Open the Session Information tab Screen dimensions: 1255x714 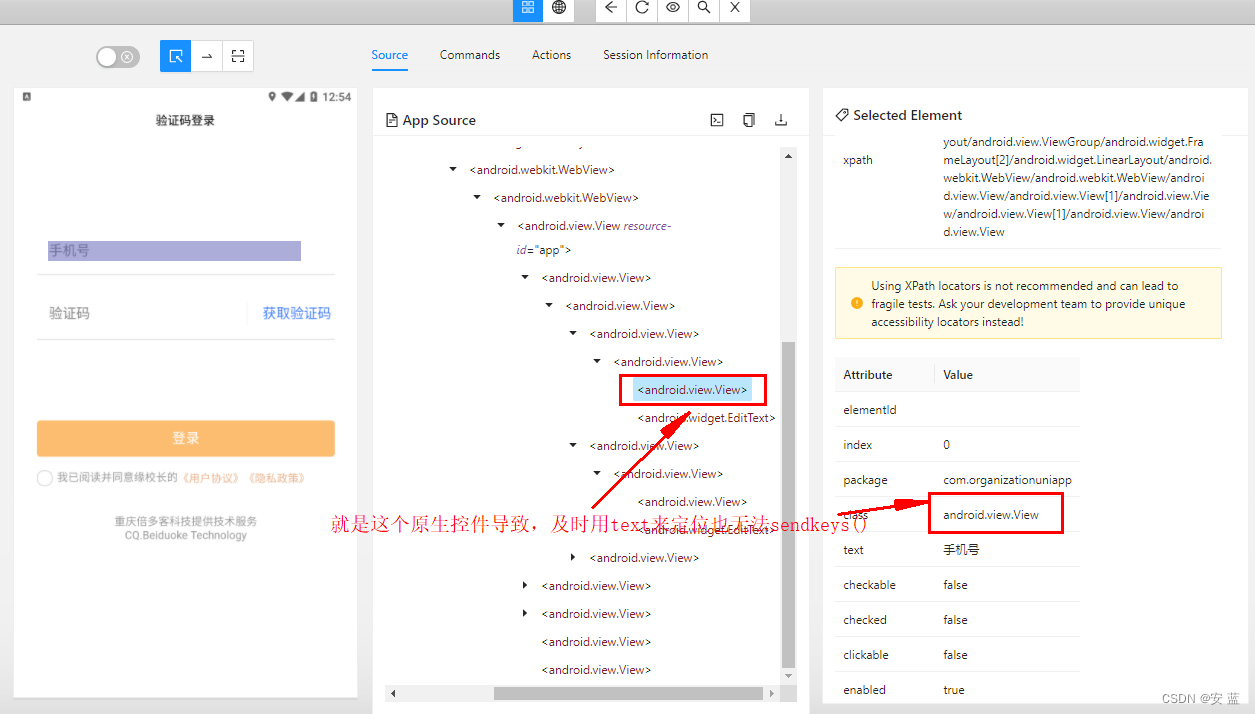click(655, 55)
